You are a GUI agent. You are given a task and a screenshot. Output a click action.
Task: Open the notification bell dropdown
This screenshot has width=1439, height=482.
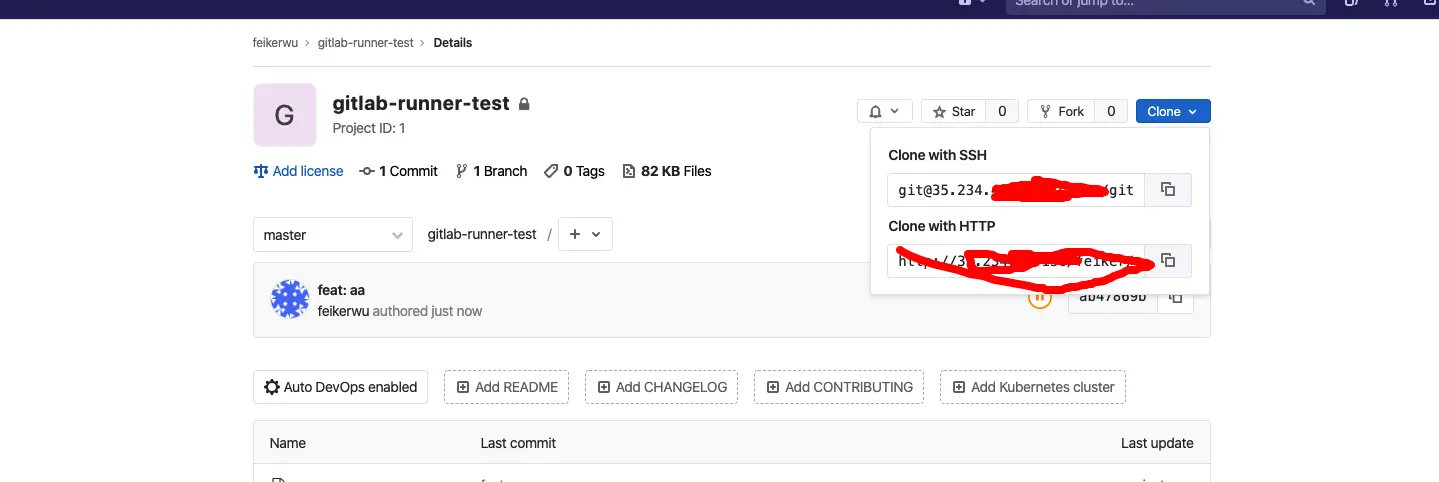(885, 112)
